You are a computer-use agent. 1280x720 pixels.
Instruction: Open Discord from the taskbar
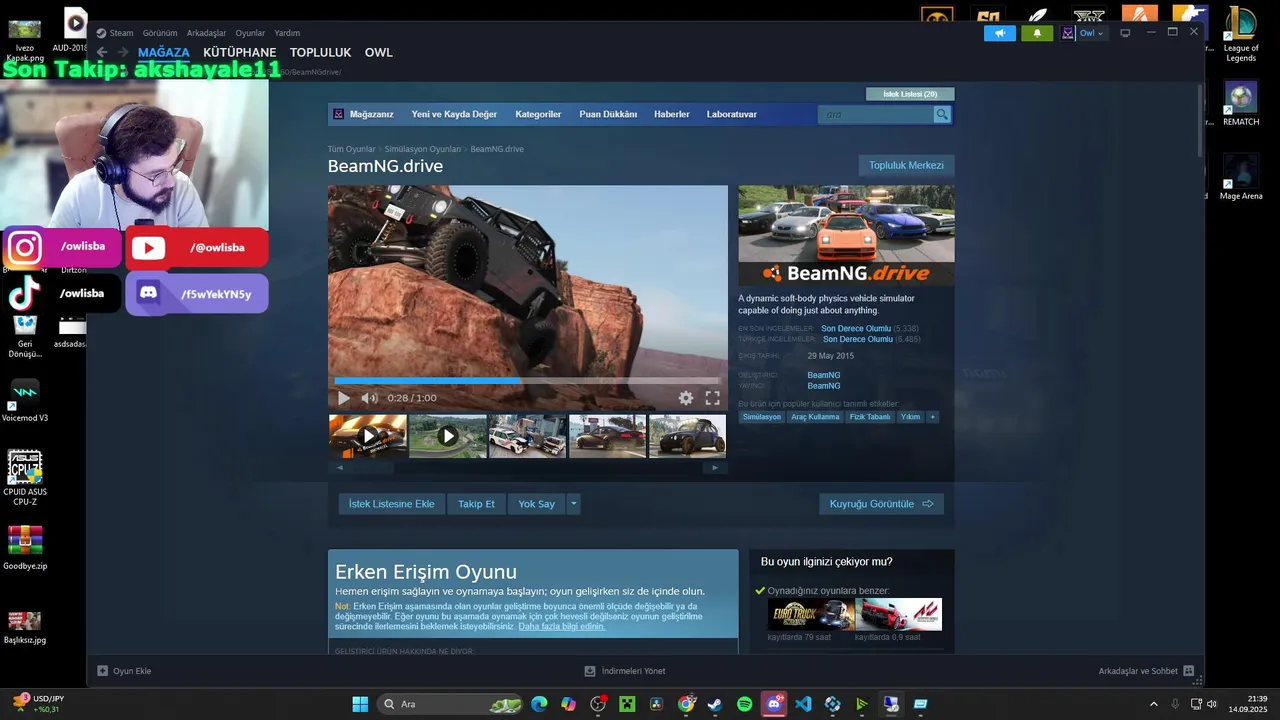[774, 704]
